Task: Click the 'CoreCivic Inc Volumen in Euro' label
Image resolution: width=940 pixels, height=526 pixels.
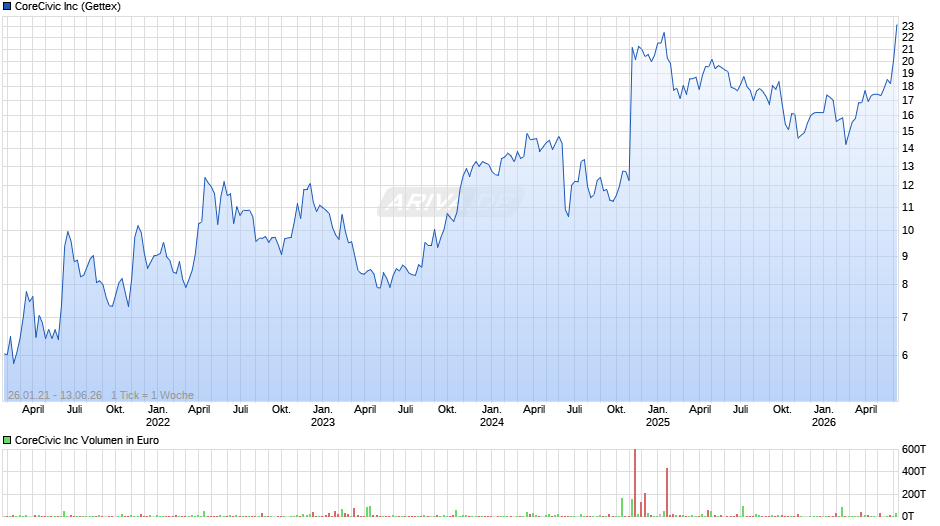Action: tap(87, 440)
